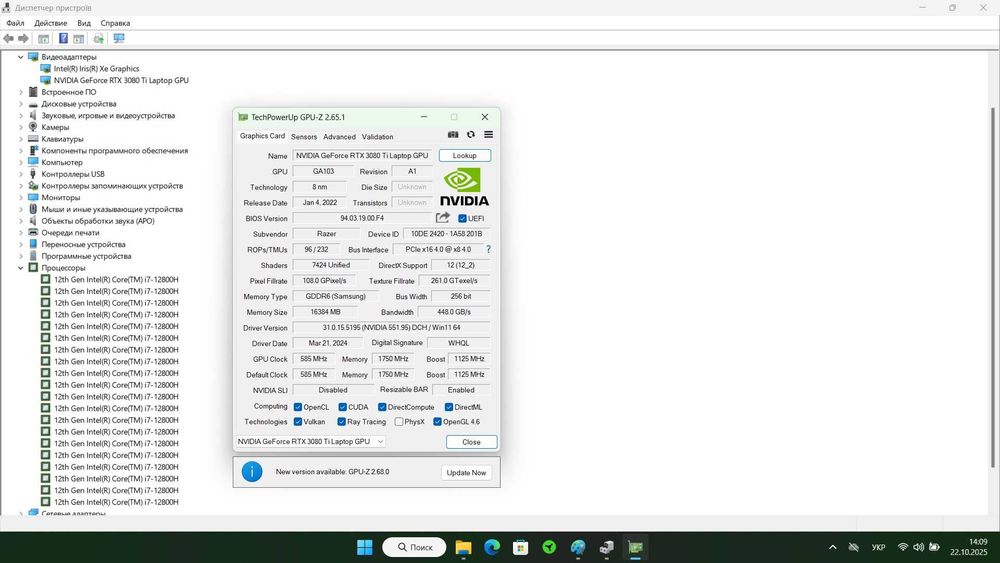The image size is (1000, 563).
Task: Click the clock and date in taskbar
Action: pos(968,547)
